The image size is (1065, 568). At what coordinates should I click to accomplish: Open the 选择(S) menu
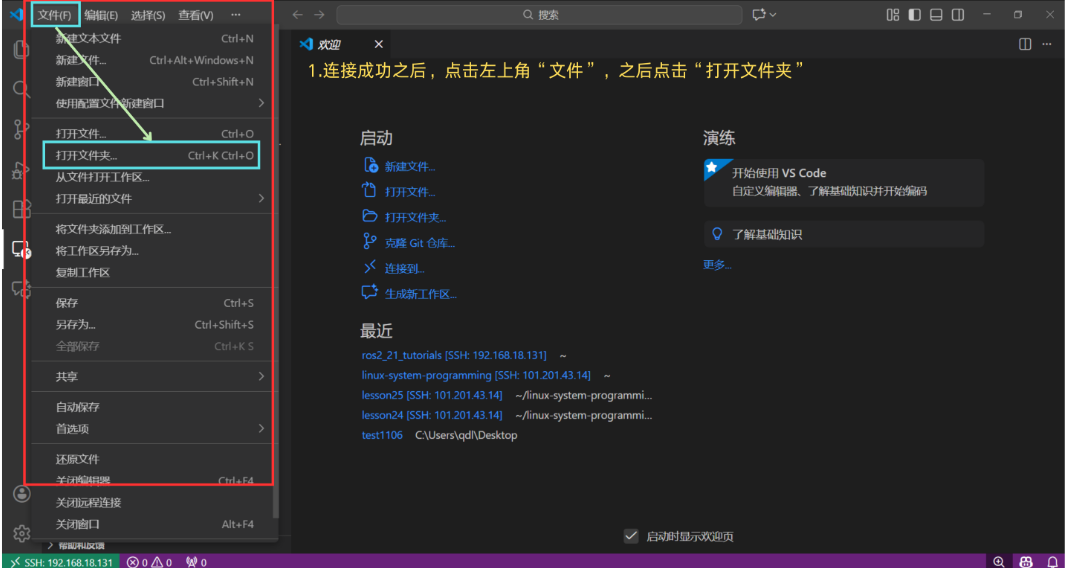tap(147, 14)
